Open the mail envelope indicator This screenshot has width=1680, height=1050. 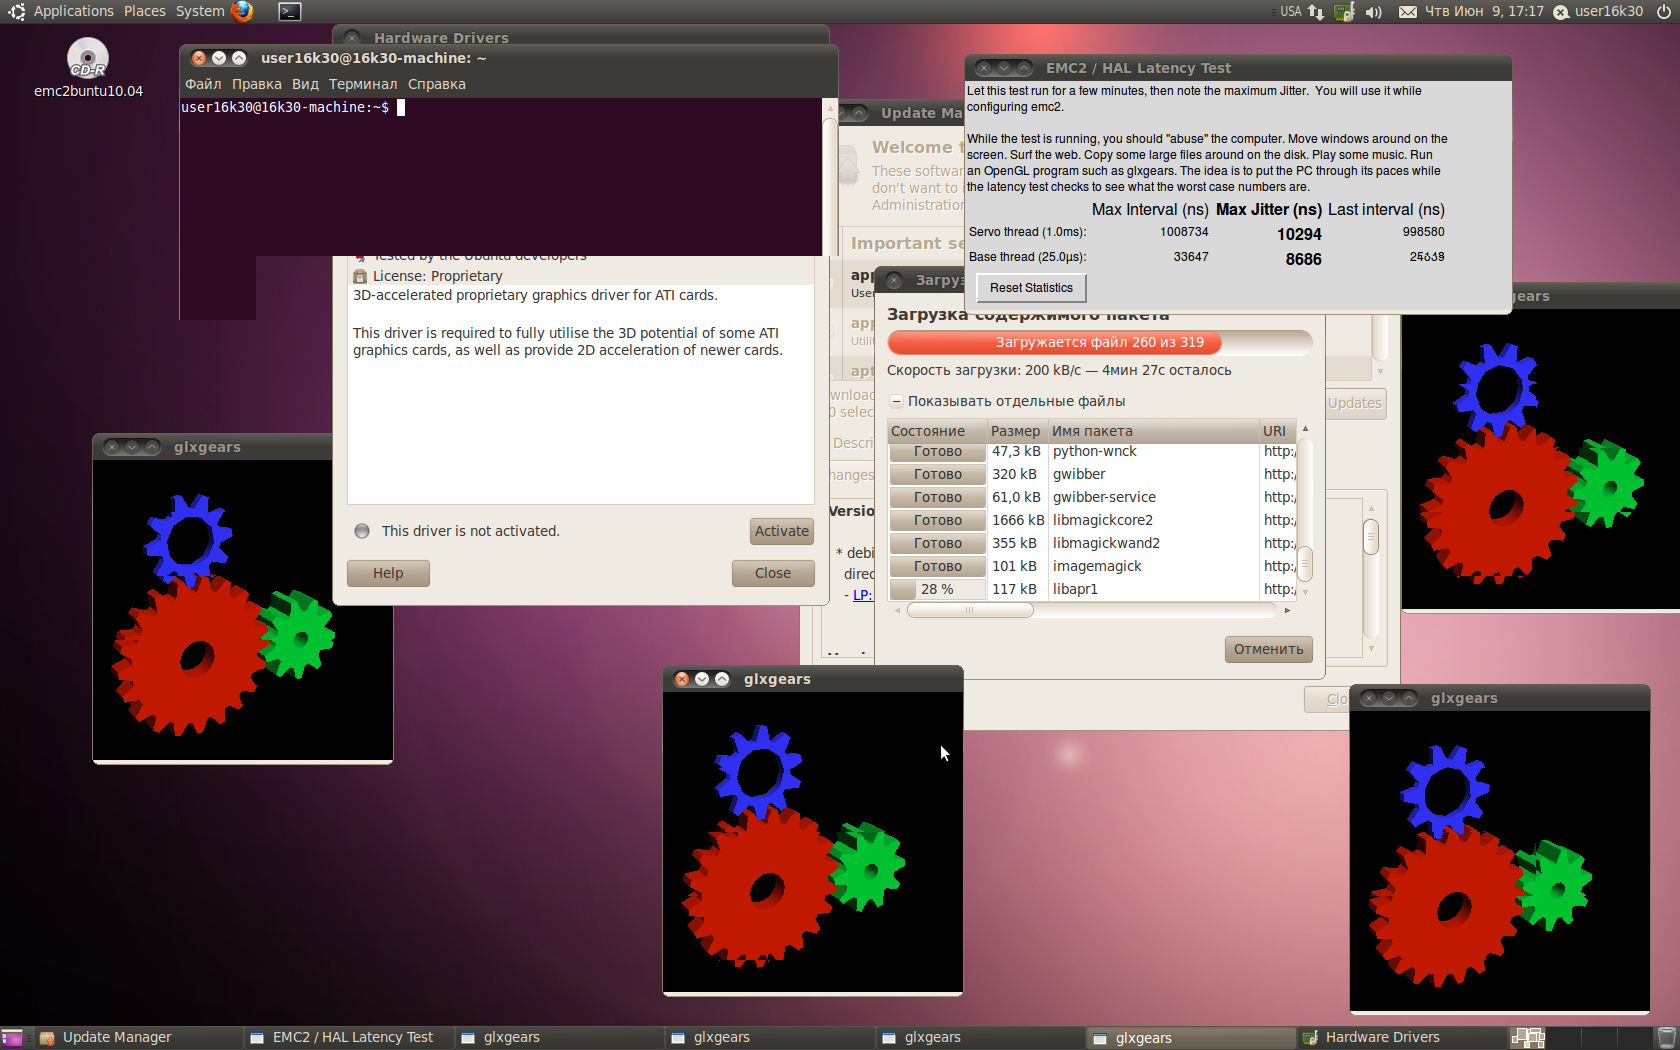click(x=1407, y=12)
